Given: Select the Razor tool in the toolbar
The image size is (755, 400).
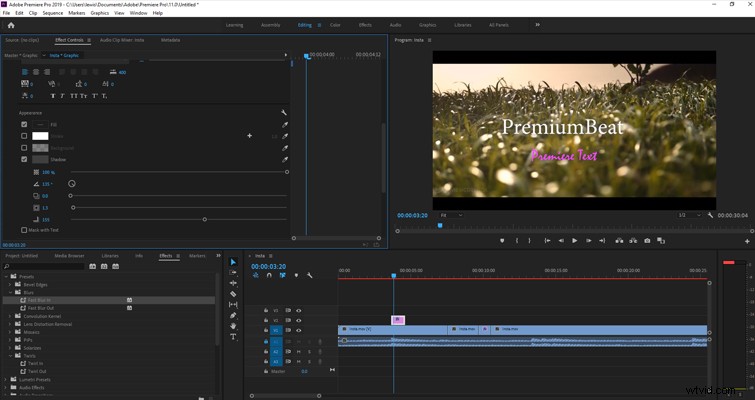Looking at the screenshot, I should click(x=233, y=294).
